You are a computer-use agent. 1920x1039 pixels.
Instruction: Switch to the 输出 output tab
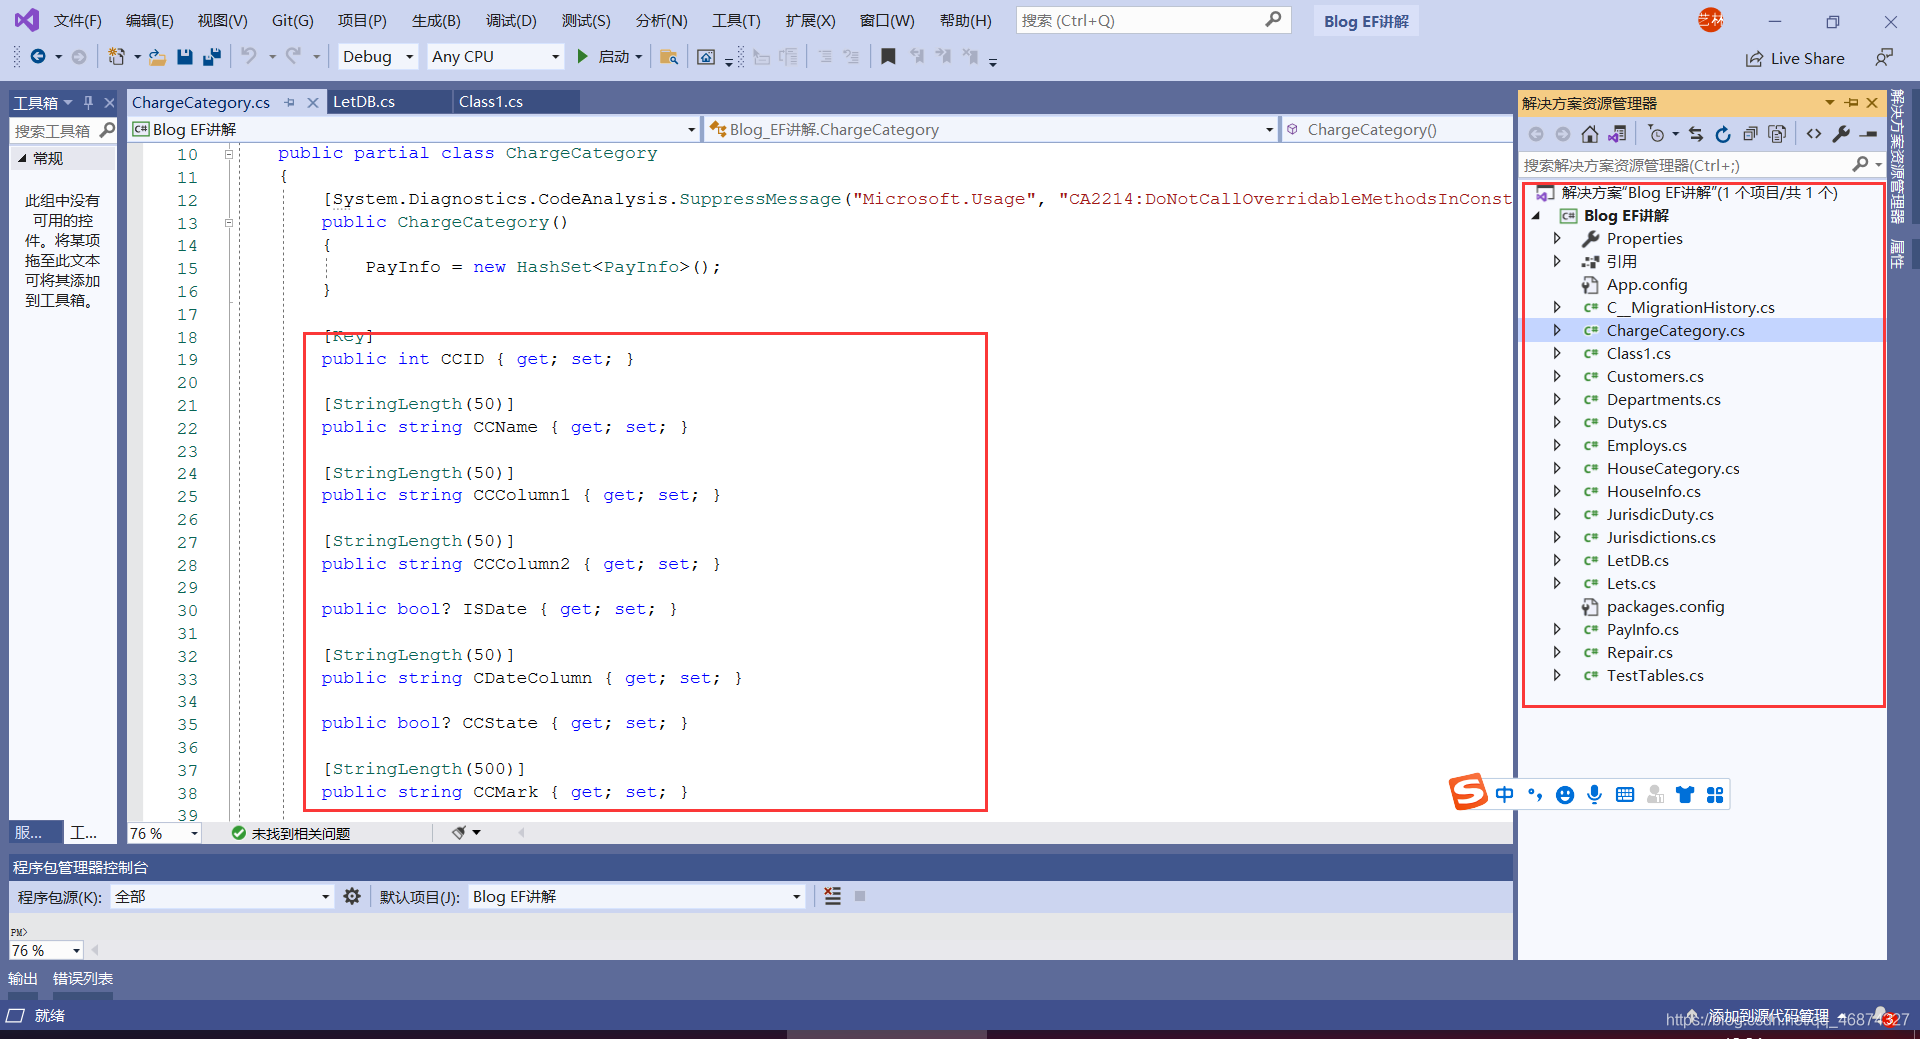(23, 979)
